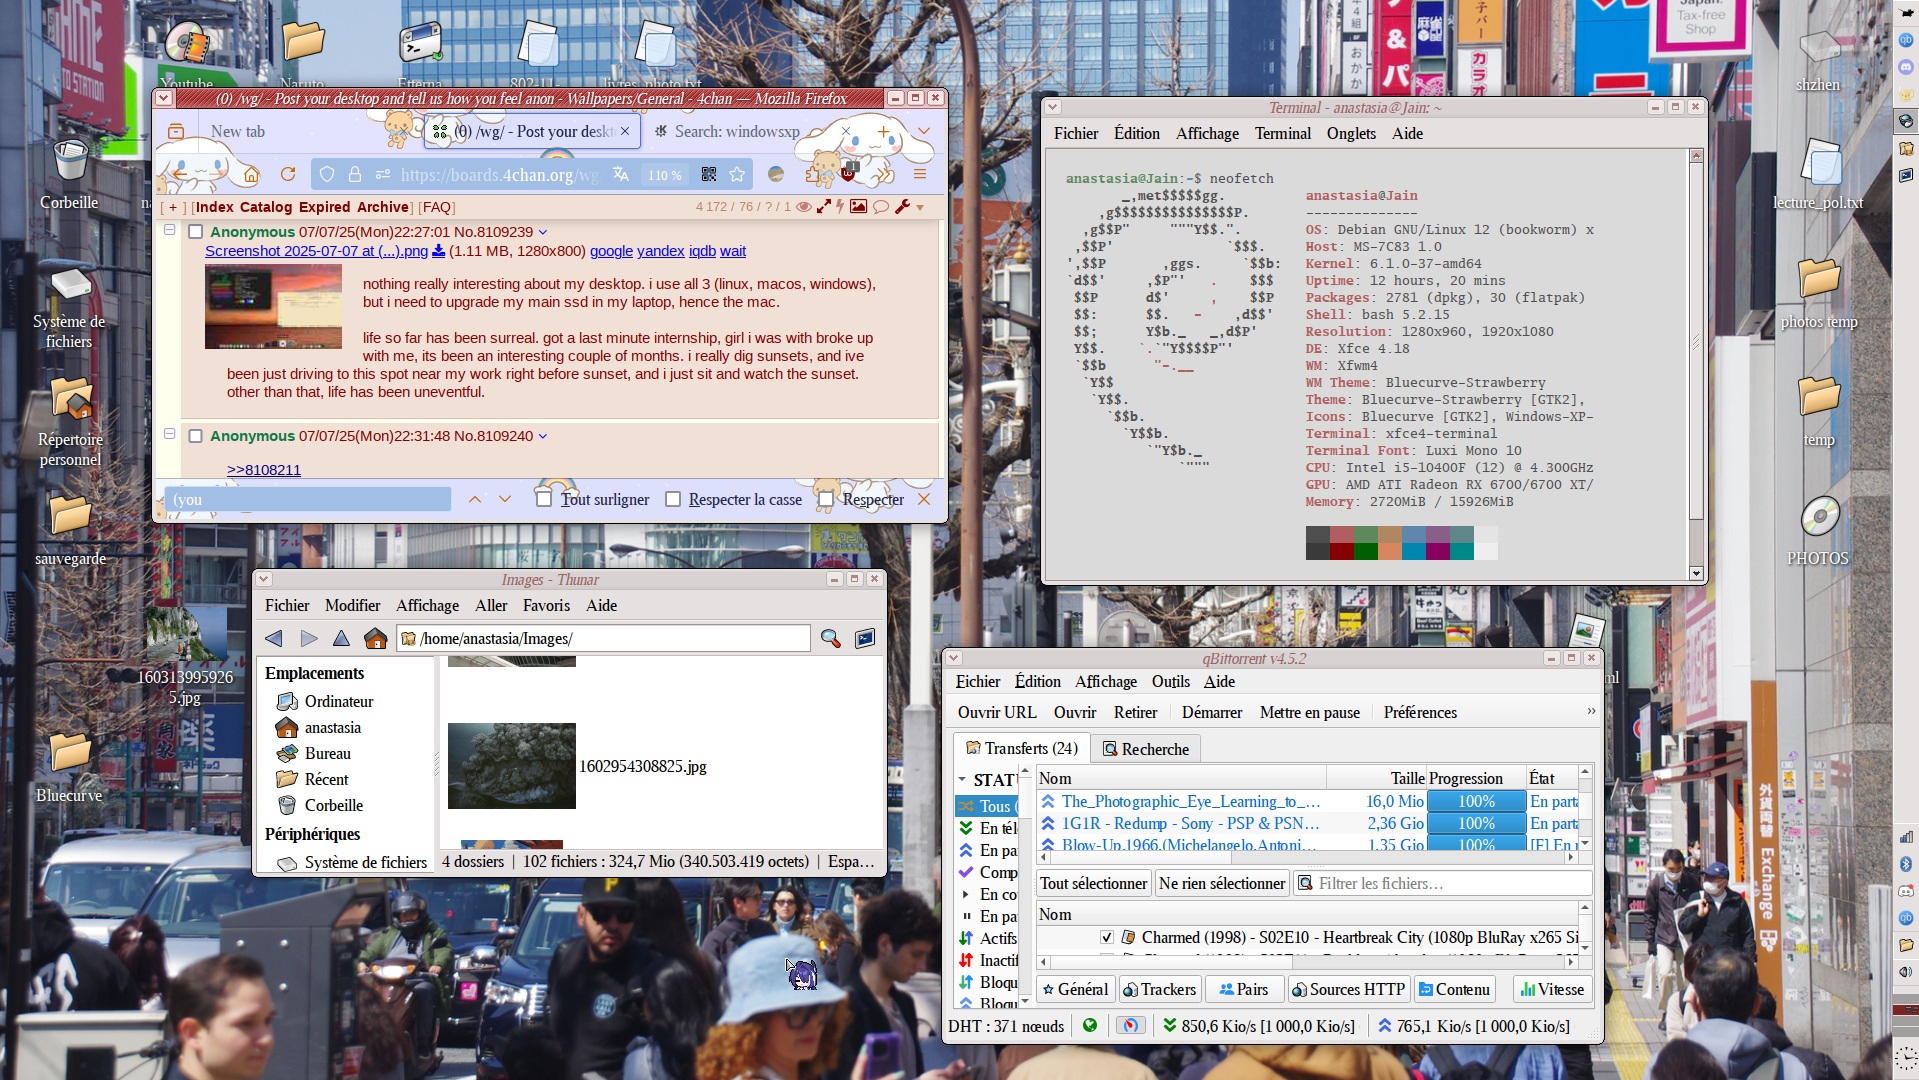
Task: Open the Firefox home page
Action: 251,174
